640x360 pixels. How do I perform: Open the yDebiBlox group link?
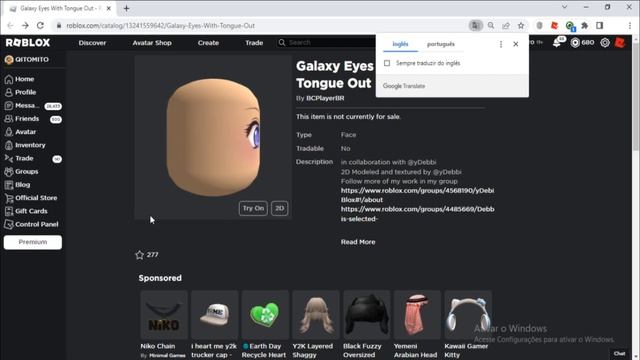coord(418,195)
